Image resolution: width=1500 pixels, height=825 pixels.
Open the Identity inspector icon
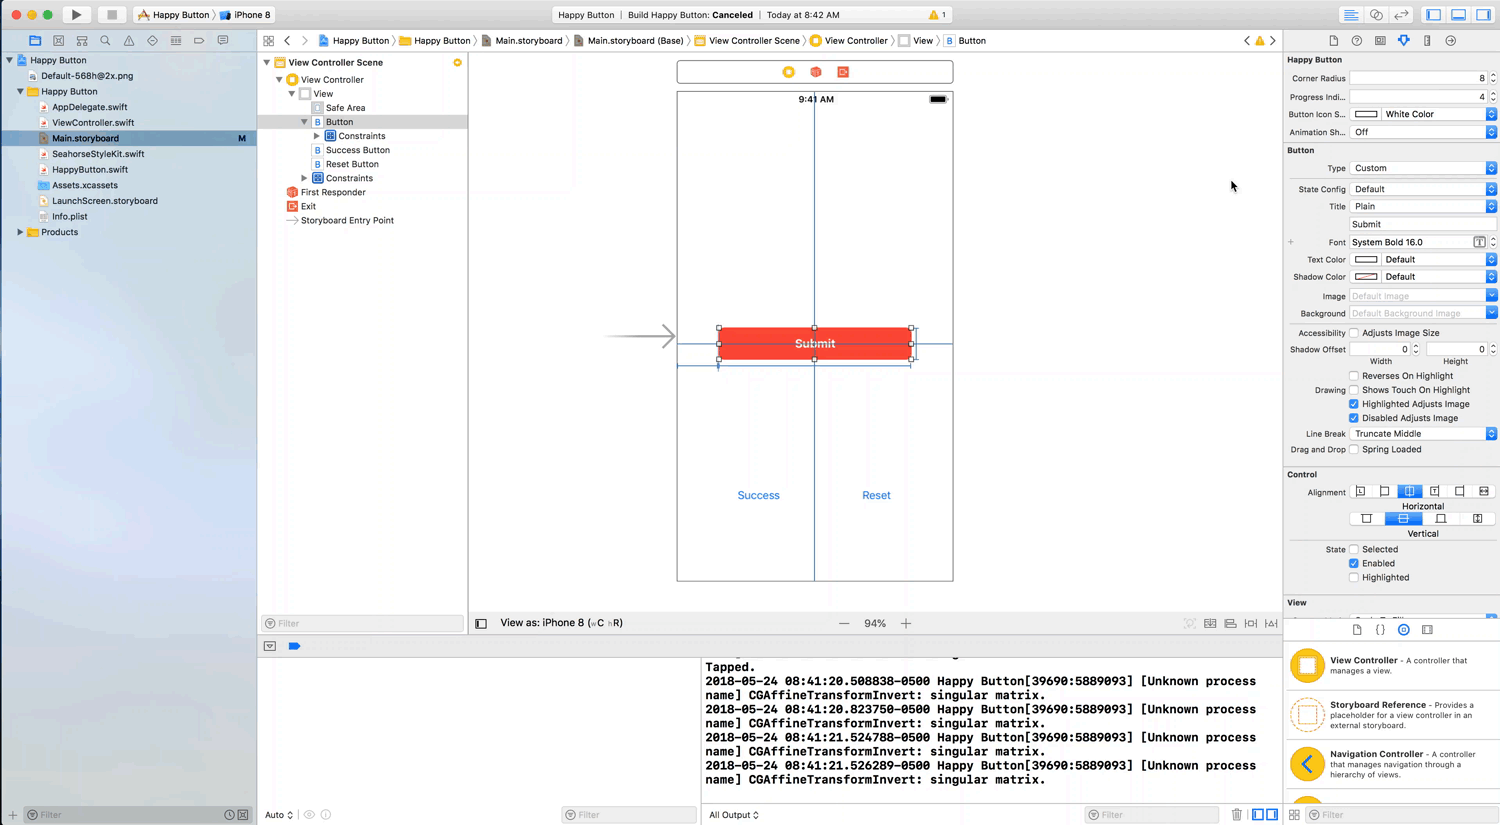1380,41
